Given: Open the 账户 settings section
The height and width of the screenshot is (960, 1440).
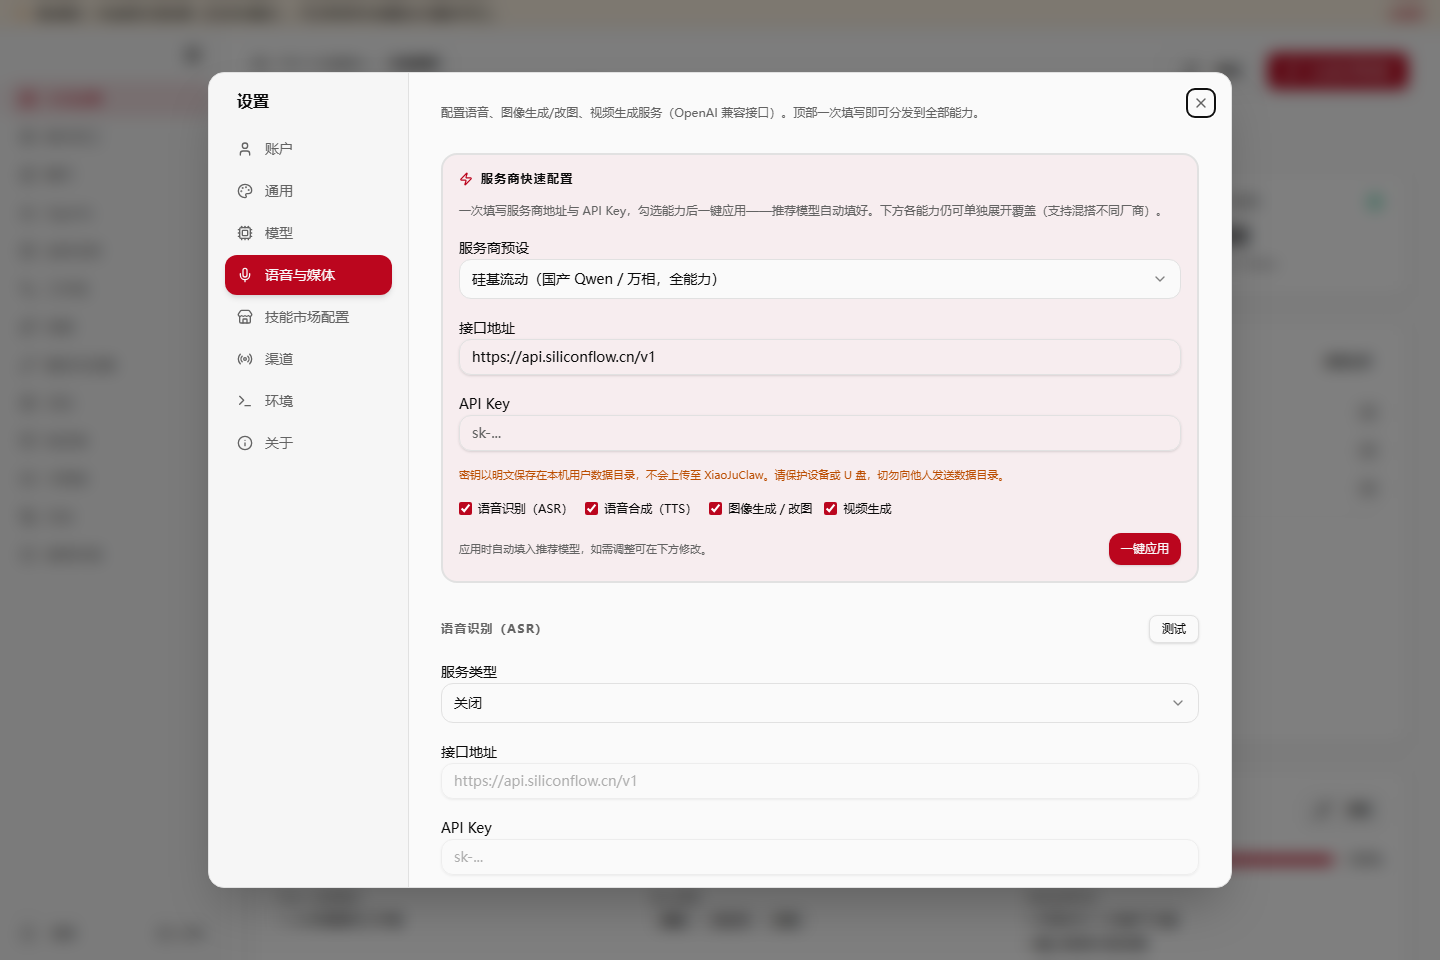Looking at the screenshot, I should pos(308,149).
